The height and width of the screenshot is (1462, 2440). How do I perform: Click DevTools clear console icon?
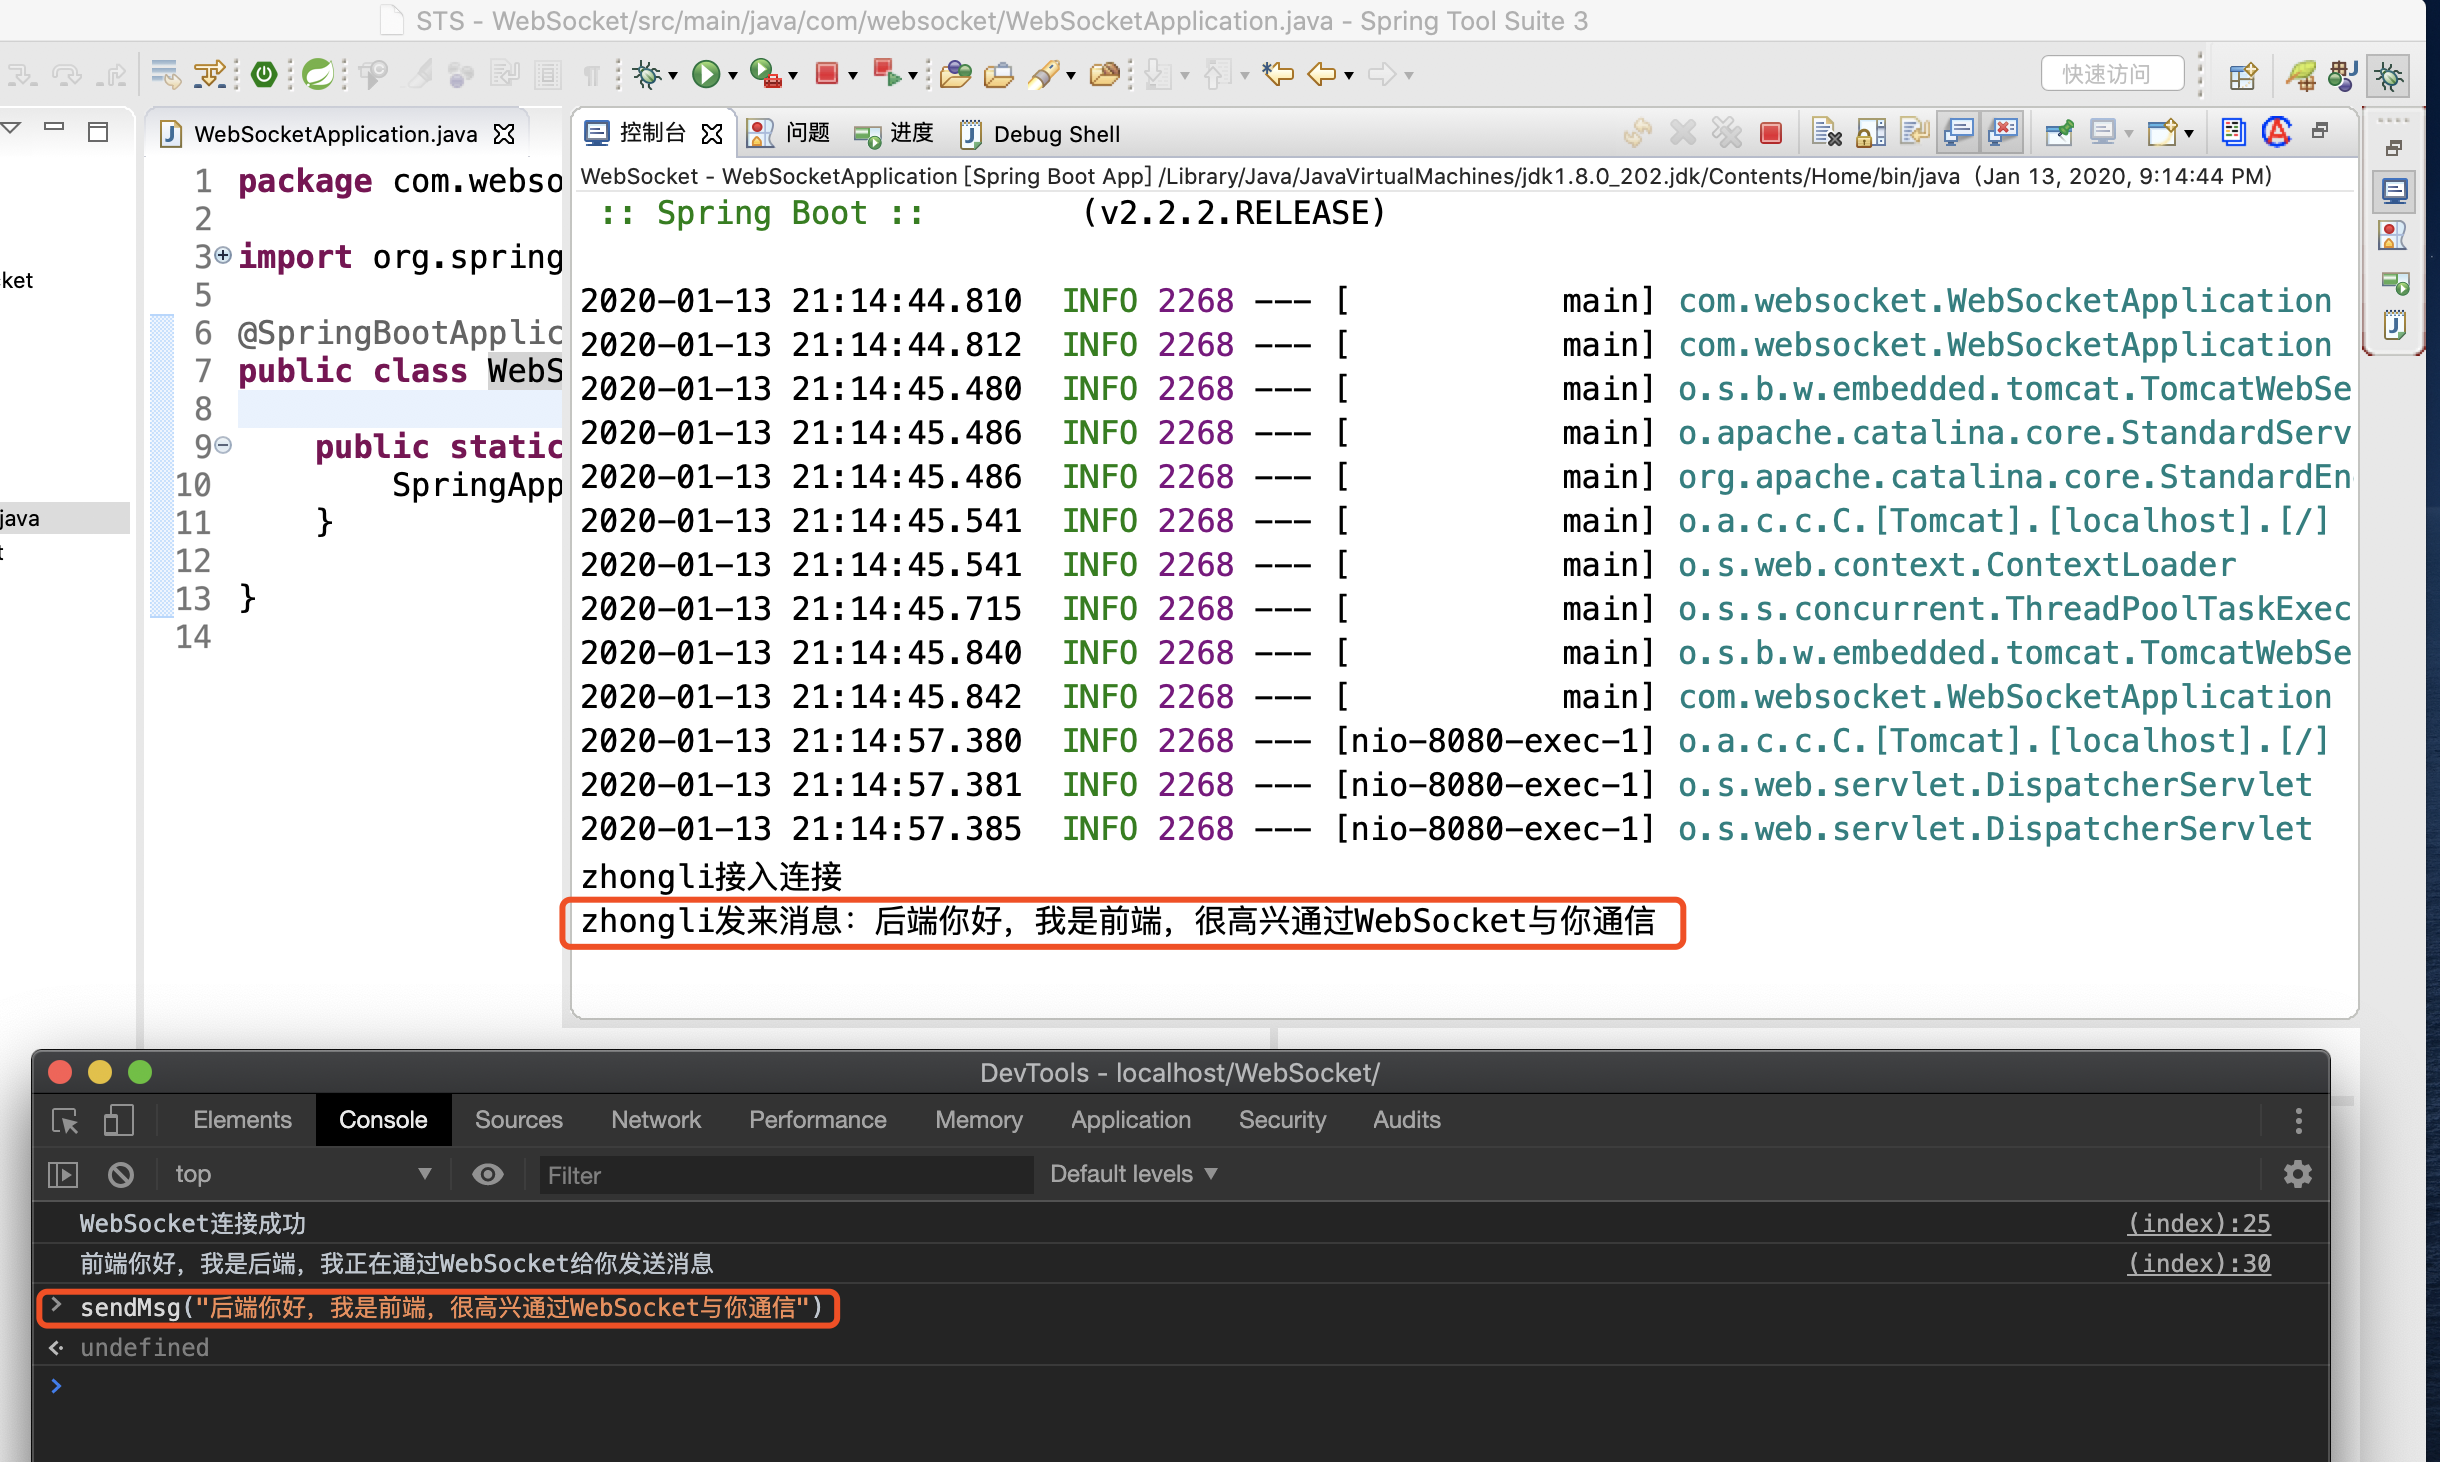point(121,1174)
